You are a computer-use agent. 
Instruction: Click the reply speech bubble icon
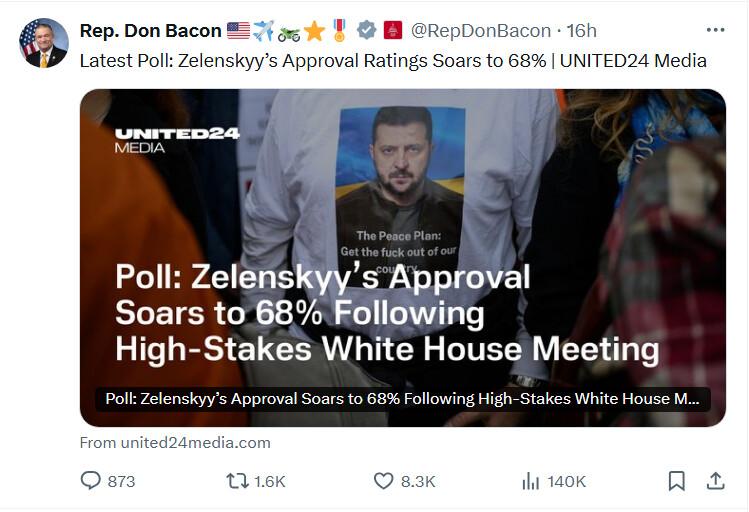(90, 480)
